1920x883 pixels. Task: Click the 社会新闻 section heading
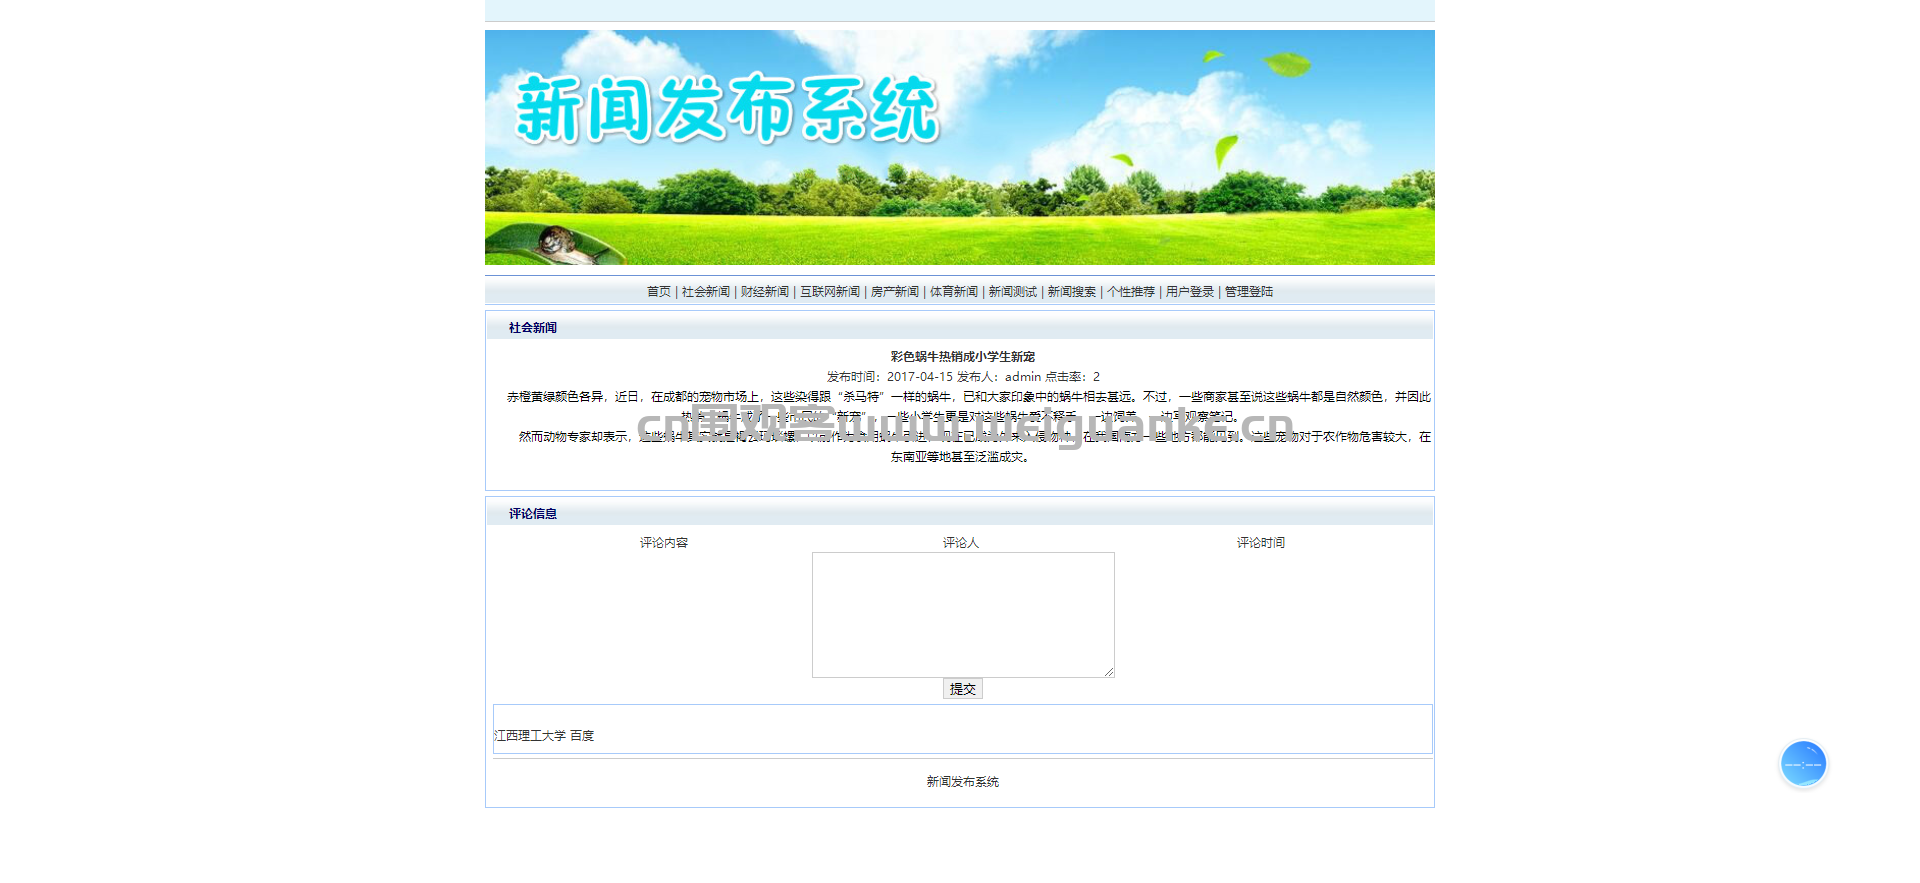click(533, 328)
